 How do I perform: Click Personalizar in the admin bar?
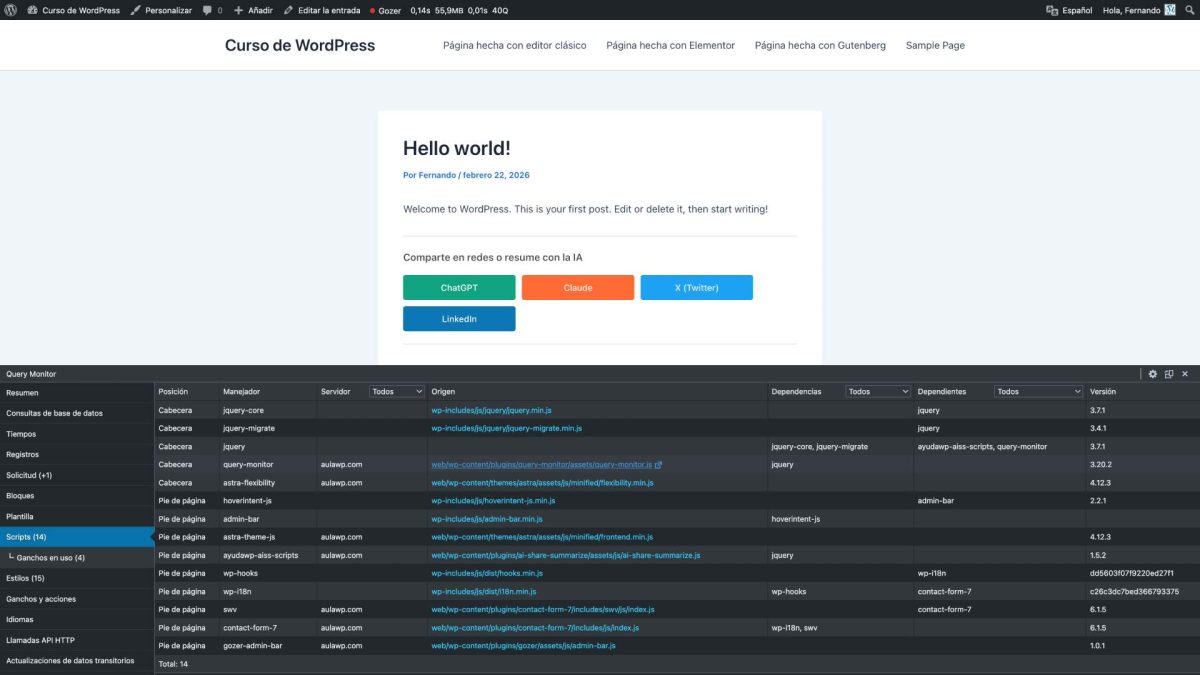pos(161,10)
